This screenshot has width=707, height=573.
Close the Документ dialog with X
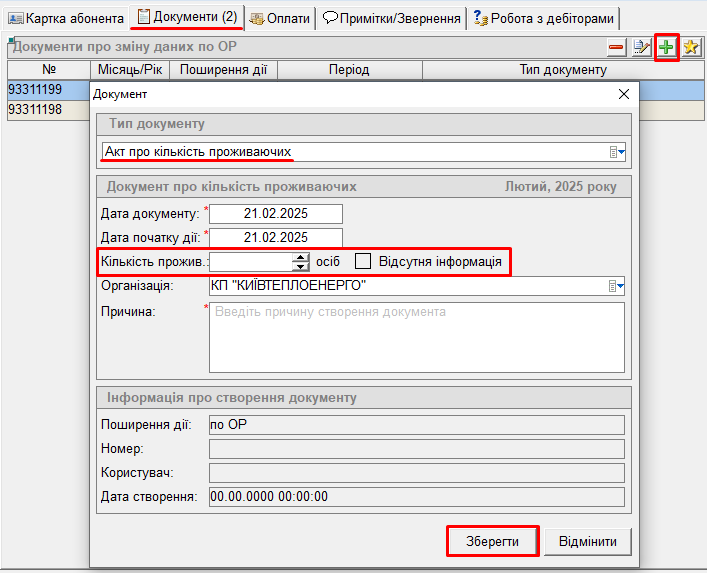[x=624, y=94]
